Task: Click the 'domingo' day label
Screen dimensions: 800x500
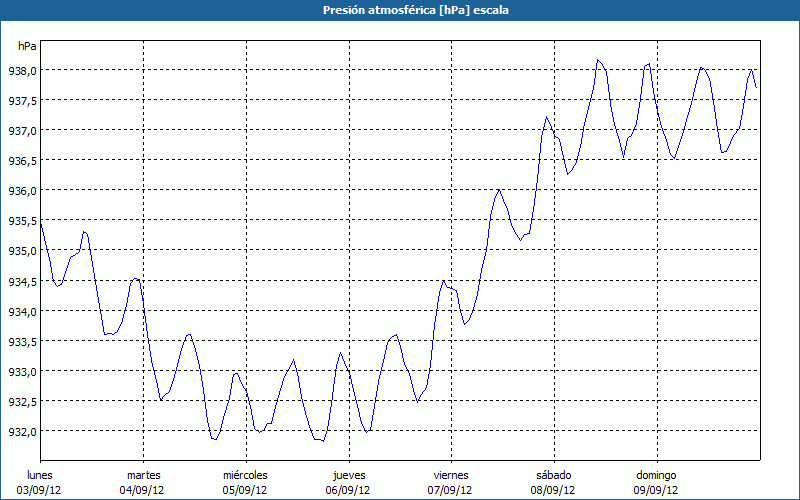Action: click(656, 475)
